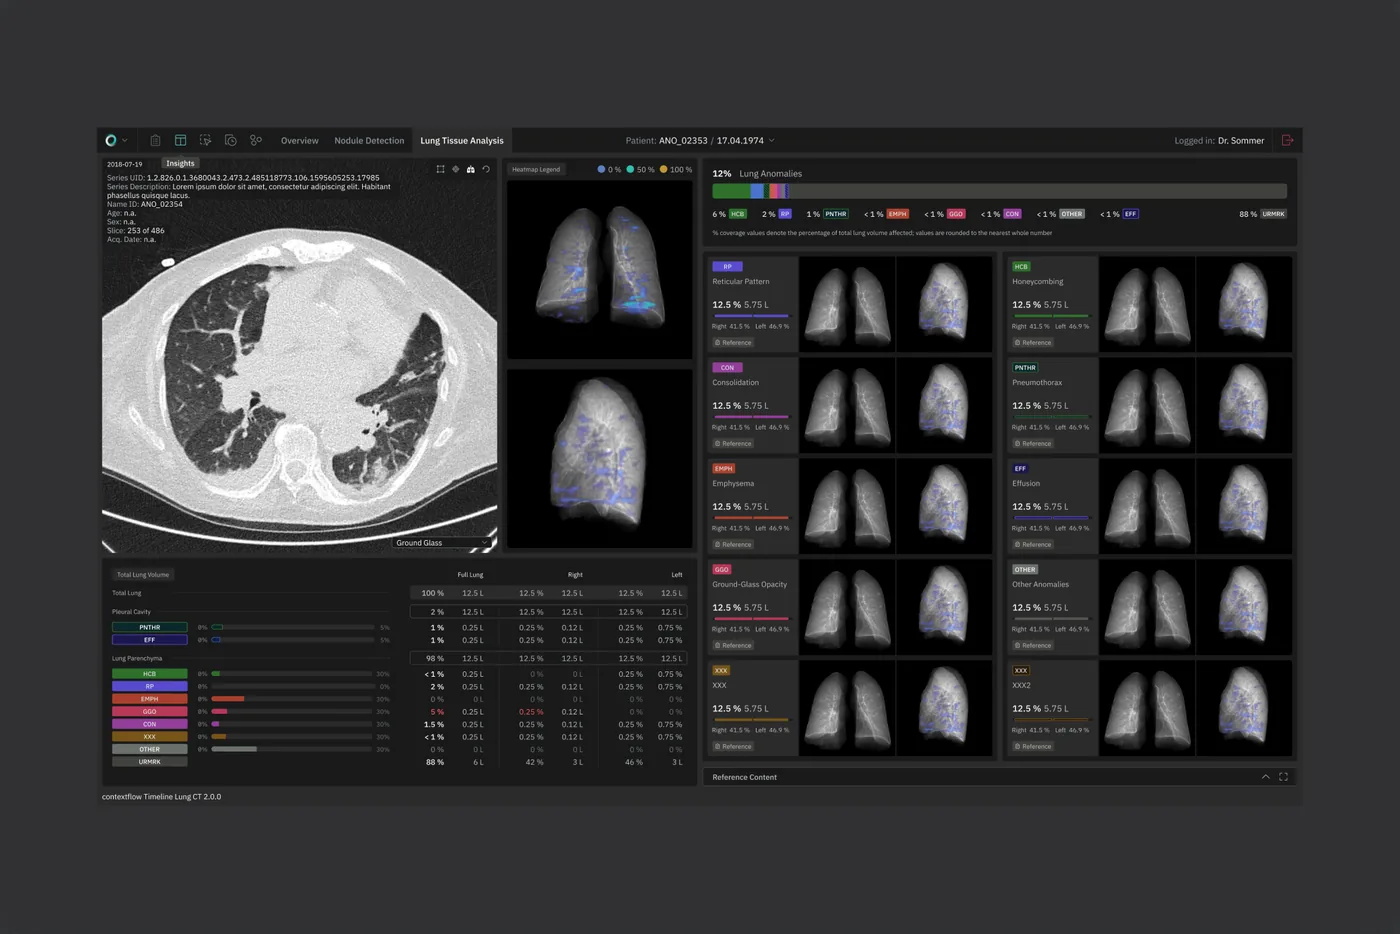Click the URMRK tag under Lung Anomalies bar
The width and height of the screenshot is (1400, 934).
tap(1273, 214)
